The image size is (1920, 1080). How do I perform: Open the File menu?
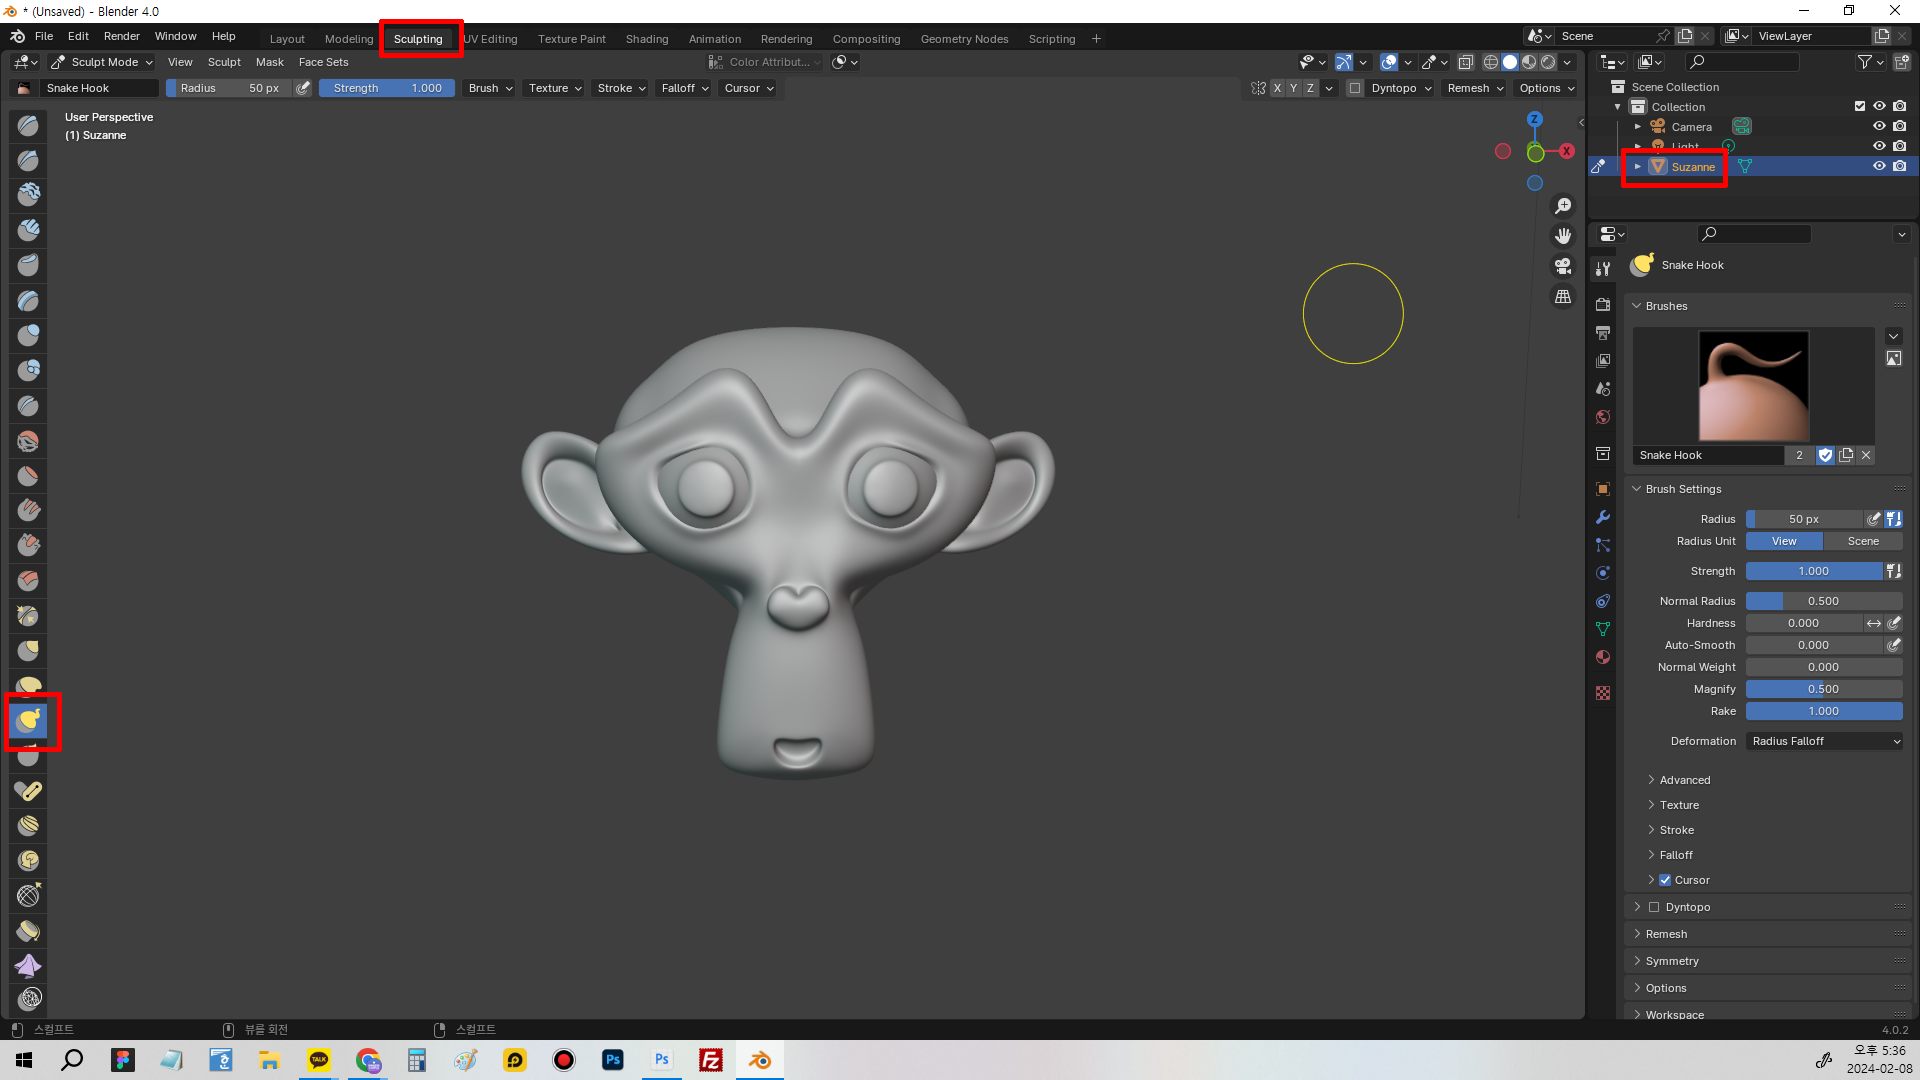[44, 36]
